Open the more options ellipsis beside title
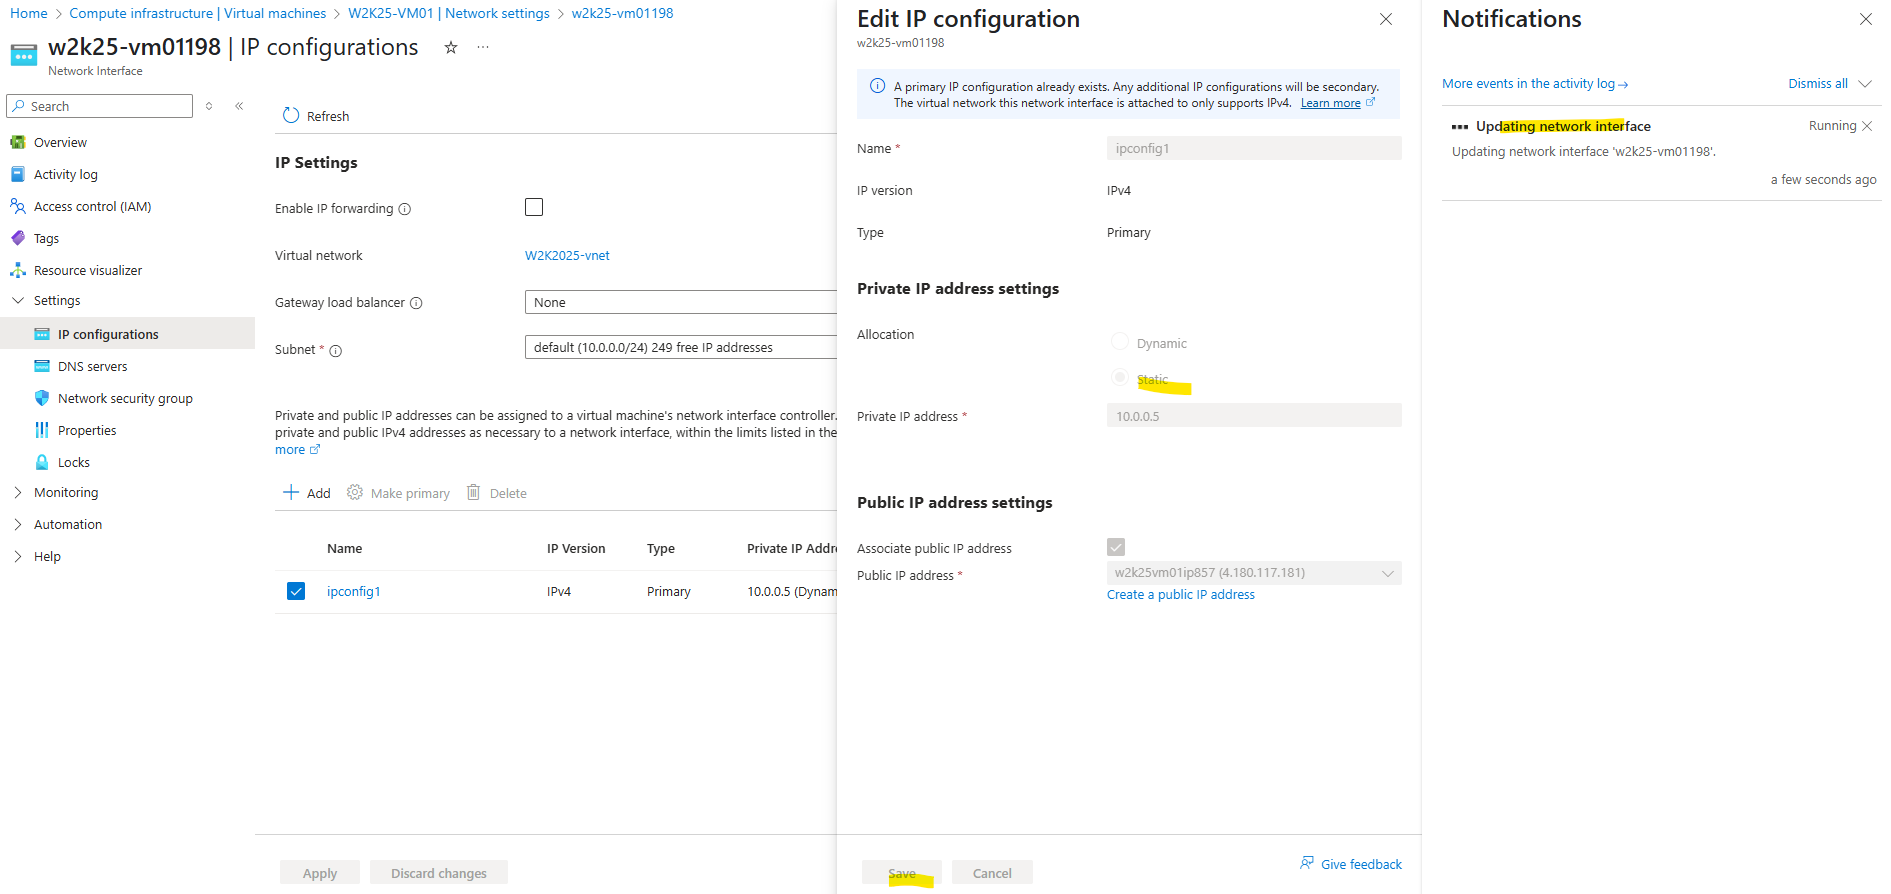1891x894 pixels. 483,48
